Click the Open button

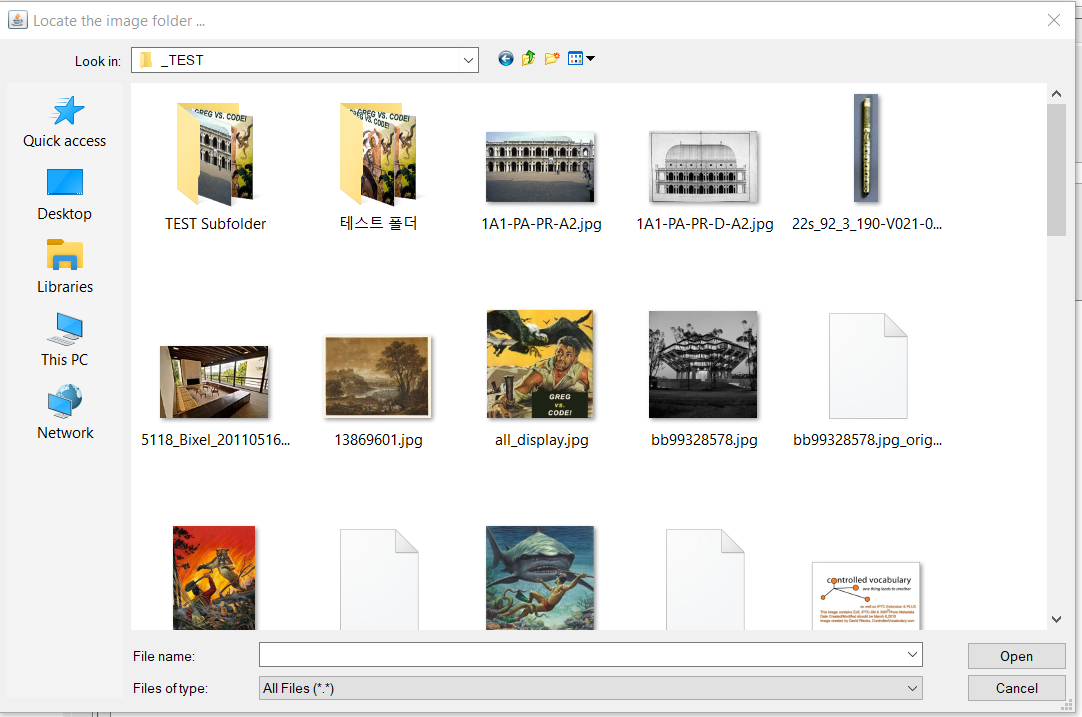(x=1016, y=656)
